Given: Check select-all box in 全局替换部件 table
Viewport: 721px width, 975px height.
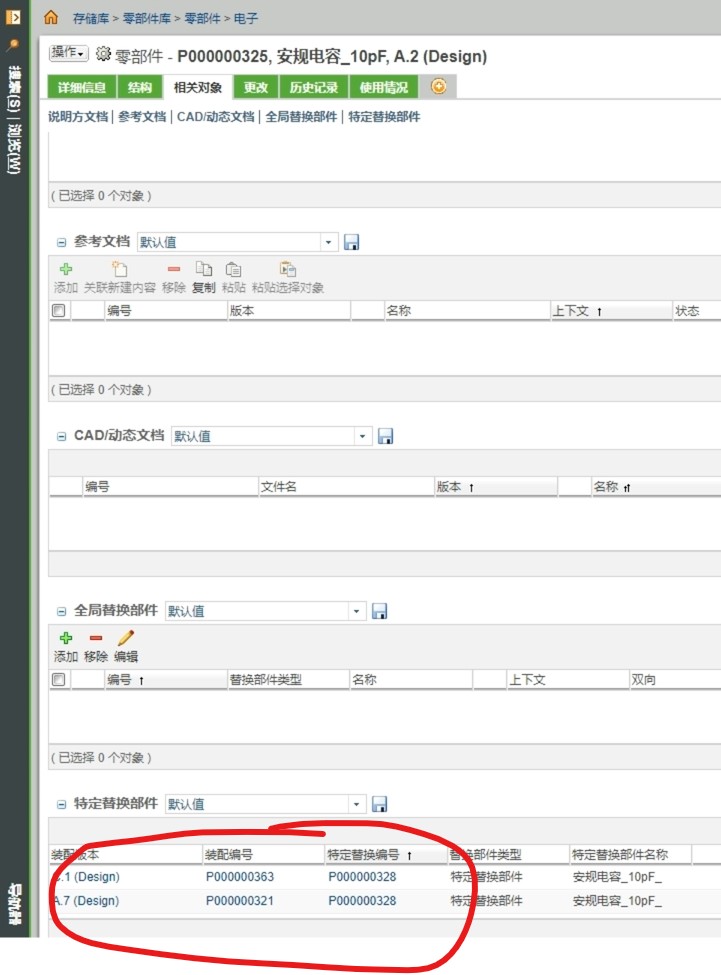Looking at the screenshot, I should [x=58, y=679].
